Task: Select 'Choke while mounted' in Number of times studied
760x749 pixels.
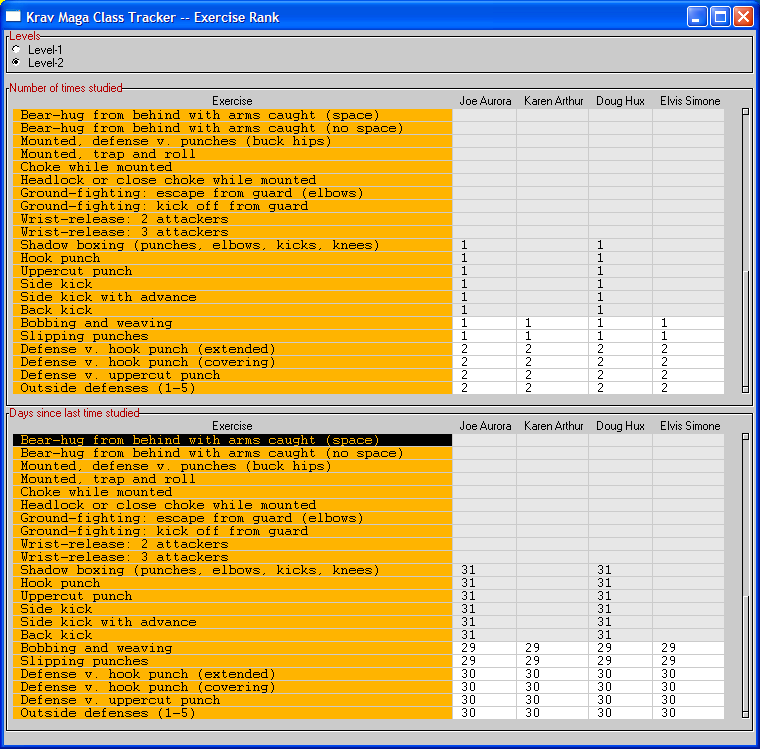Action: 232,167
